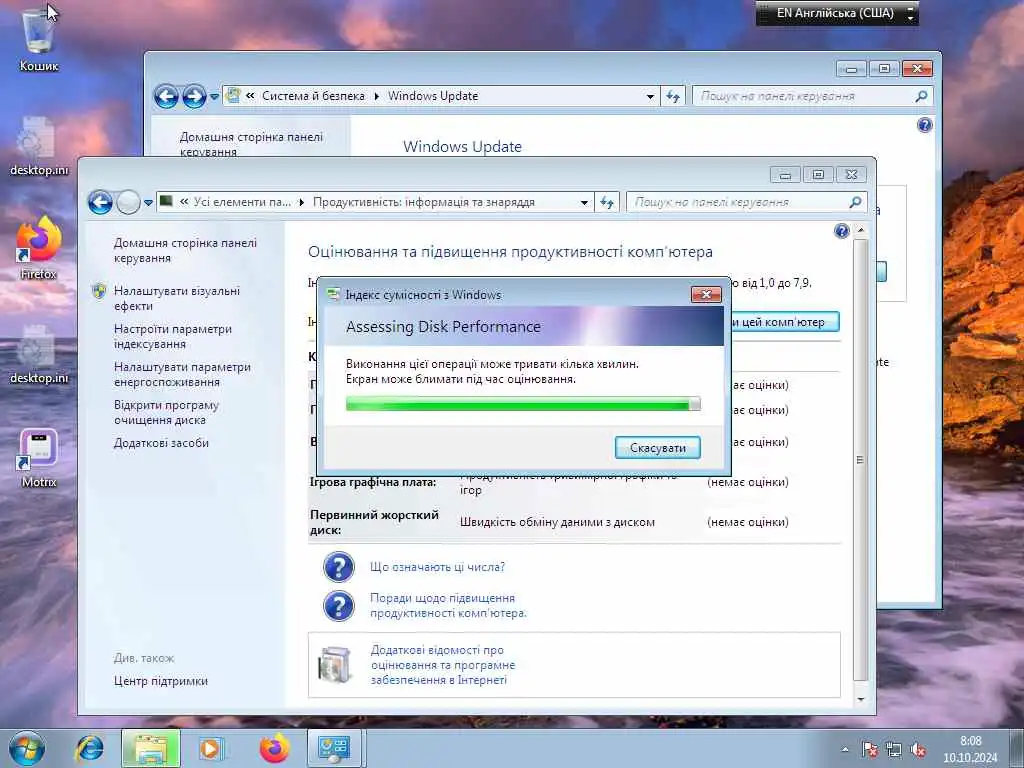Click the Start button on the taskbar
Image resolution: width=1024 pixels, height=768 pixels.
point(27,748)
